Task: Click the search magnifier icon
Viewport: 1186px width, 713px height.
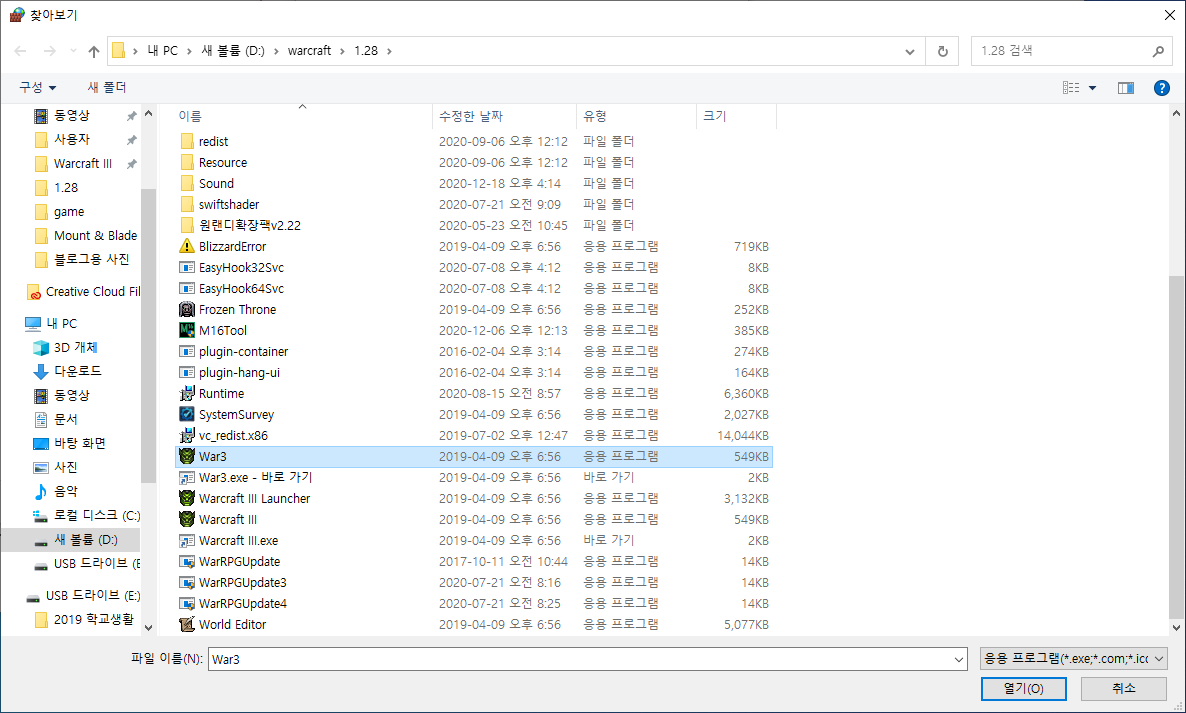Action: [1158, 51]
